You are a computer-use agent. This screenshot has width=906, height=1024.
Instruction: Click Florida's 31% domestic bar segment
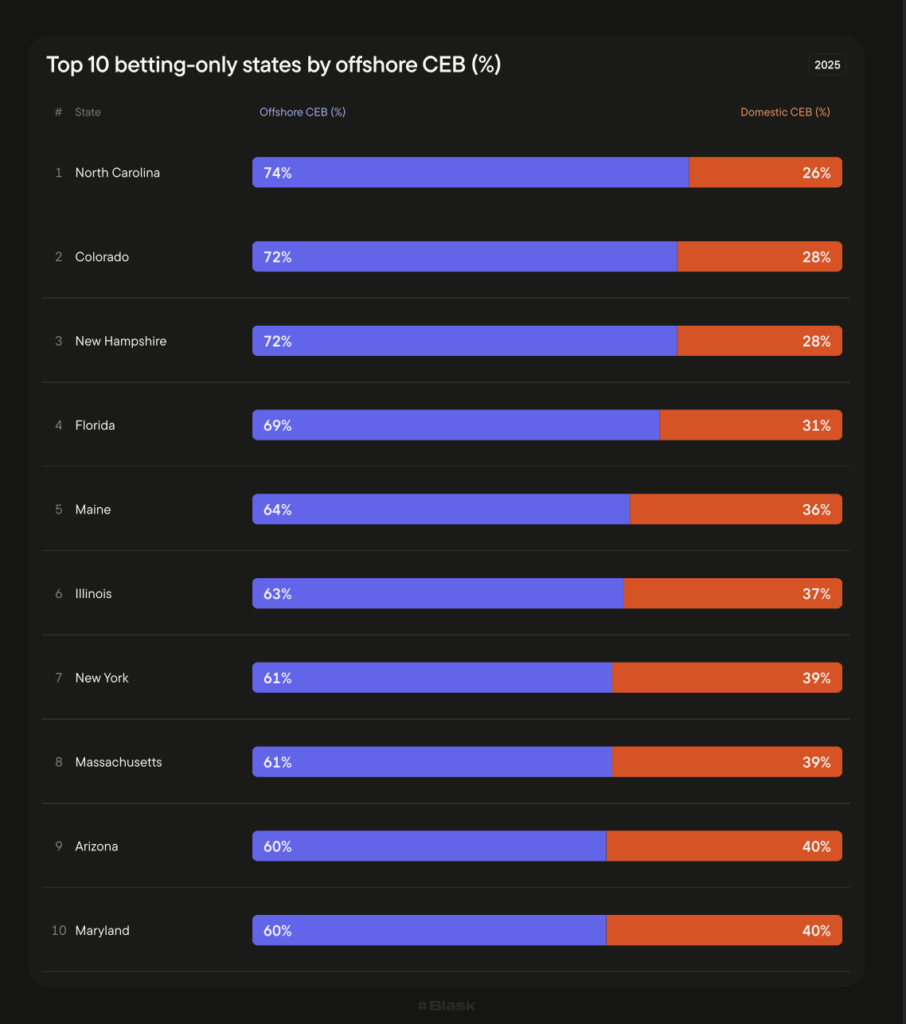point(750,425)
